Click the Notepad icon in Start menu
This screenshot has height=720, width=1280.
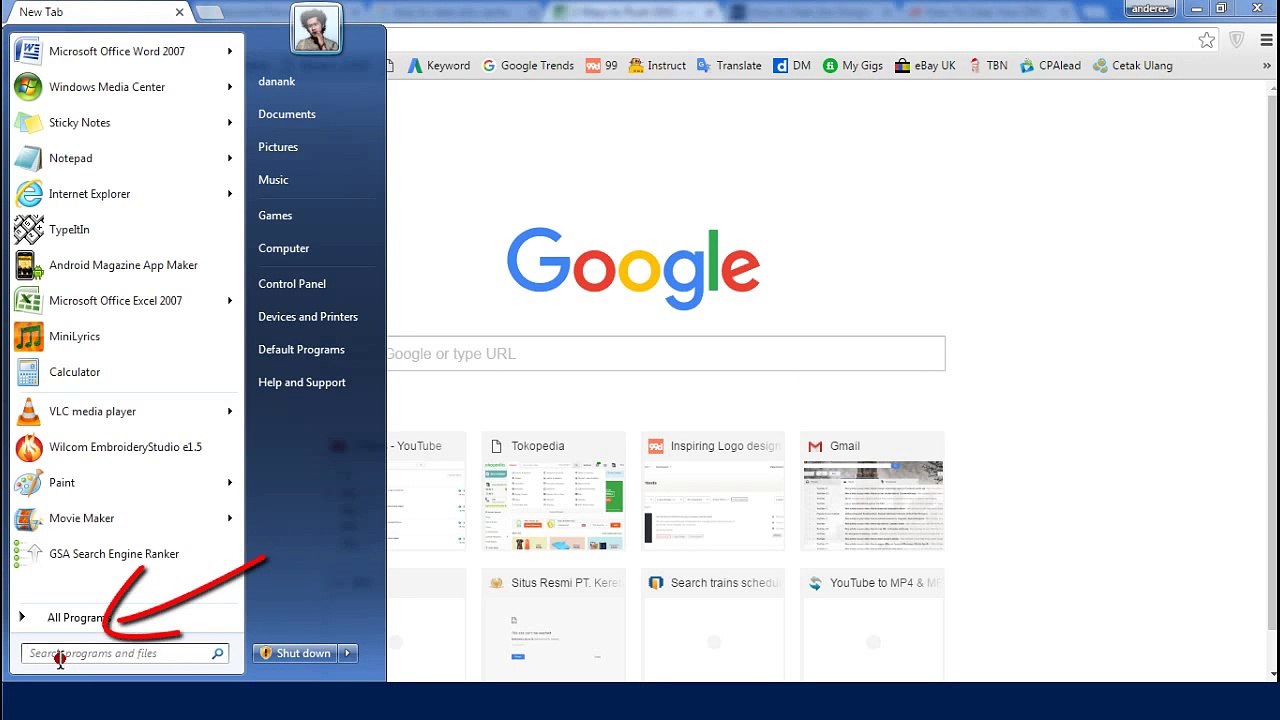coord(28,158)
